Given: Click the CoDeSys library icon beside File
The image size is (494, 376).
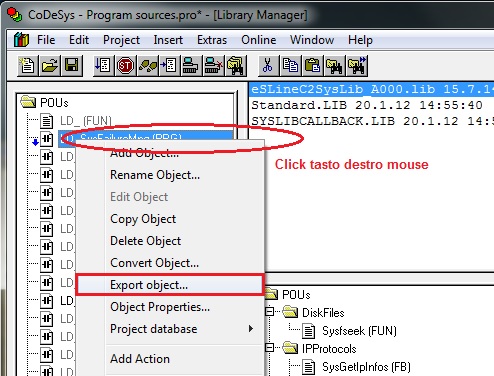Looking at the screenshot, I should pyautogui.click(x=22, y=40).
